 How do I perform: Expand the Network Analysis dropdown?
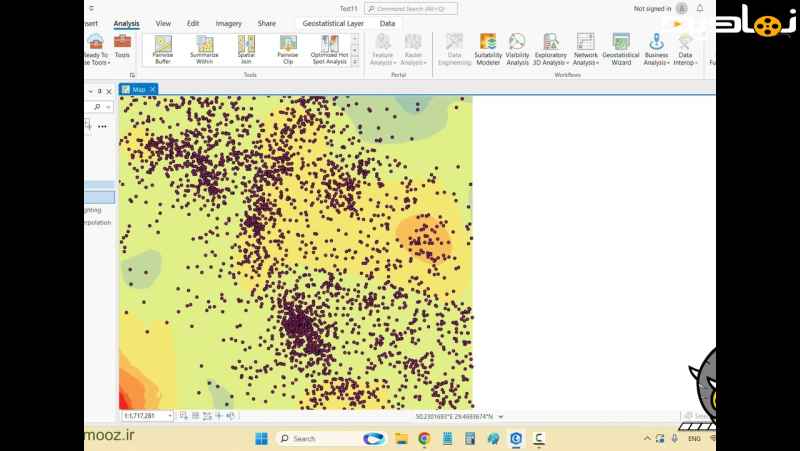(586, 49)
